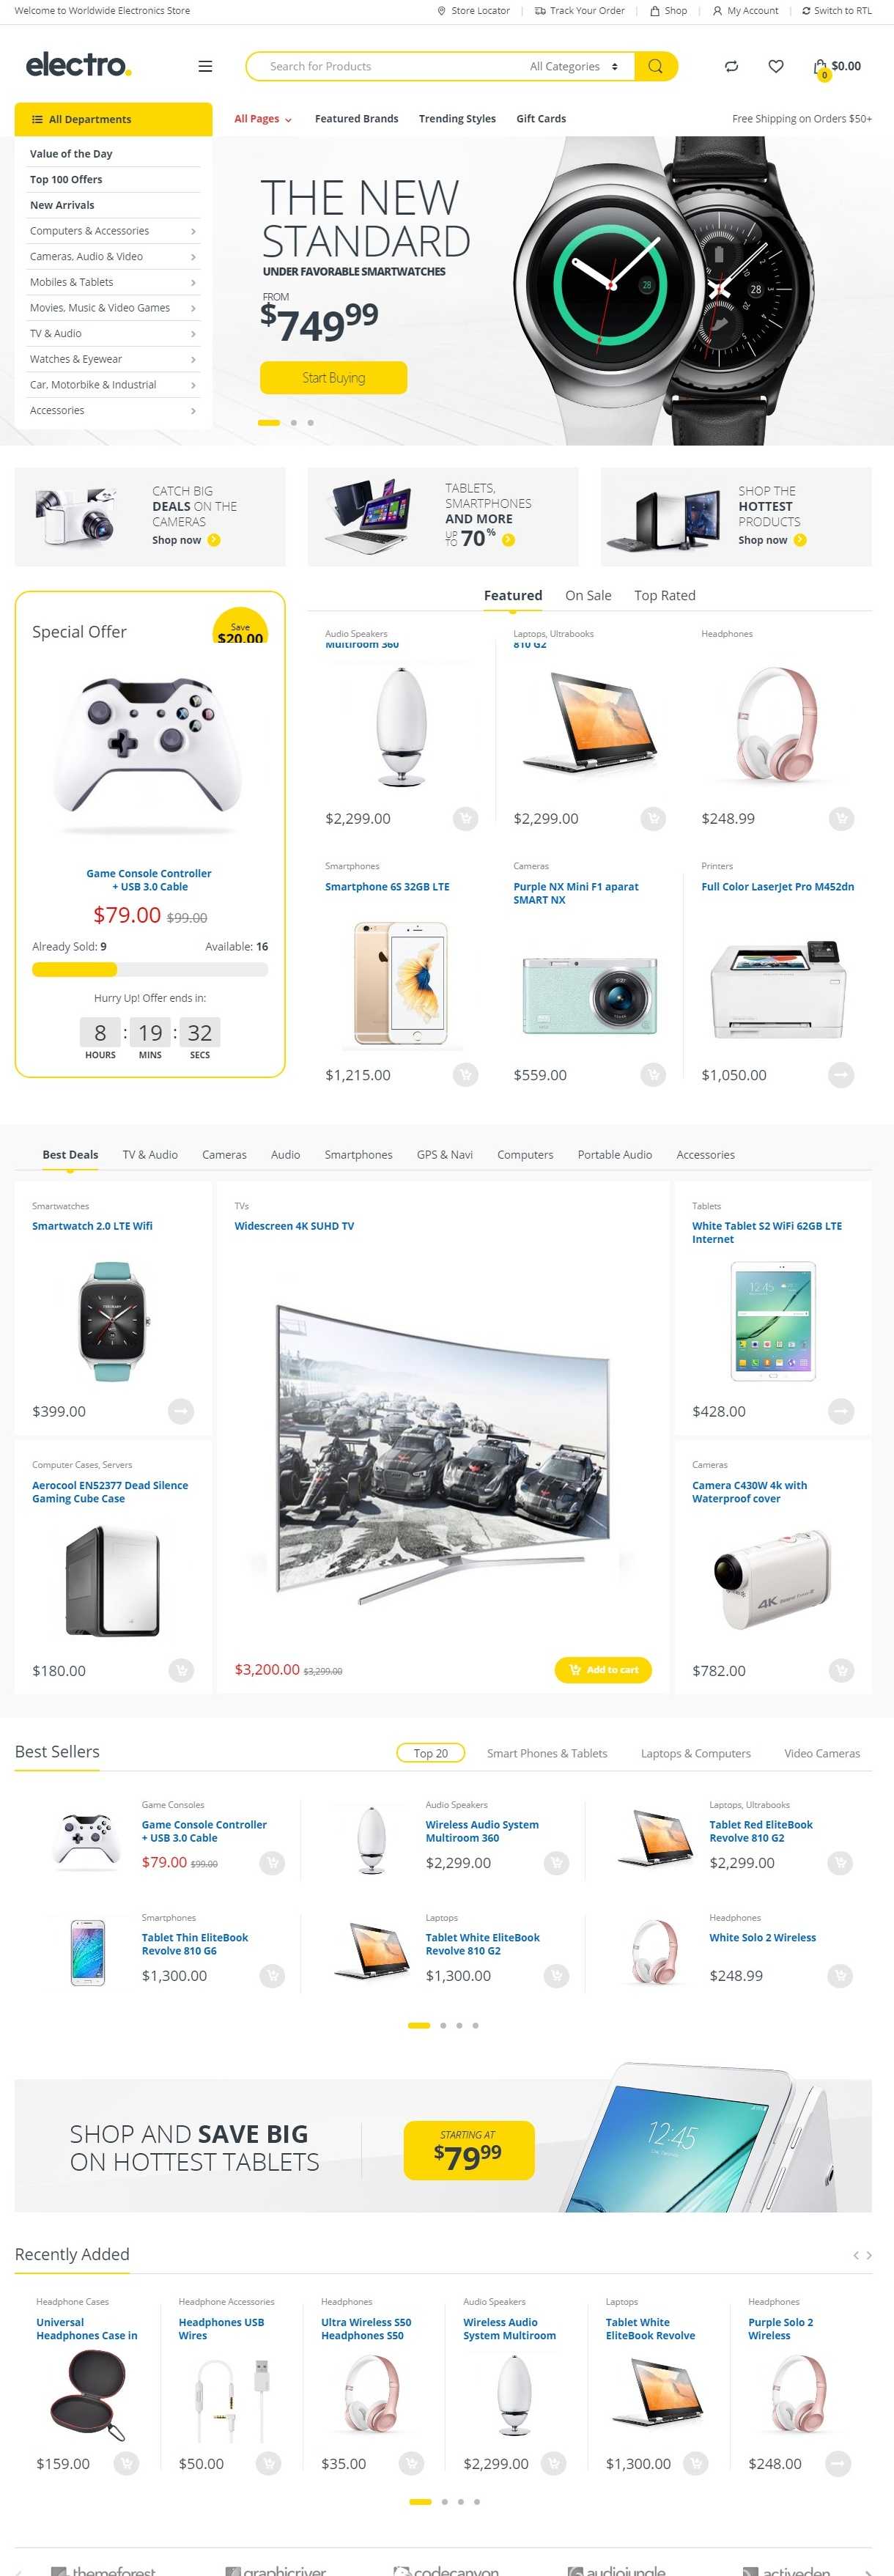Expand the All Pages menu
This screenshot has height=2576, width=894.
[263, 119]
